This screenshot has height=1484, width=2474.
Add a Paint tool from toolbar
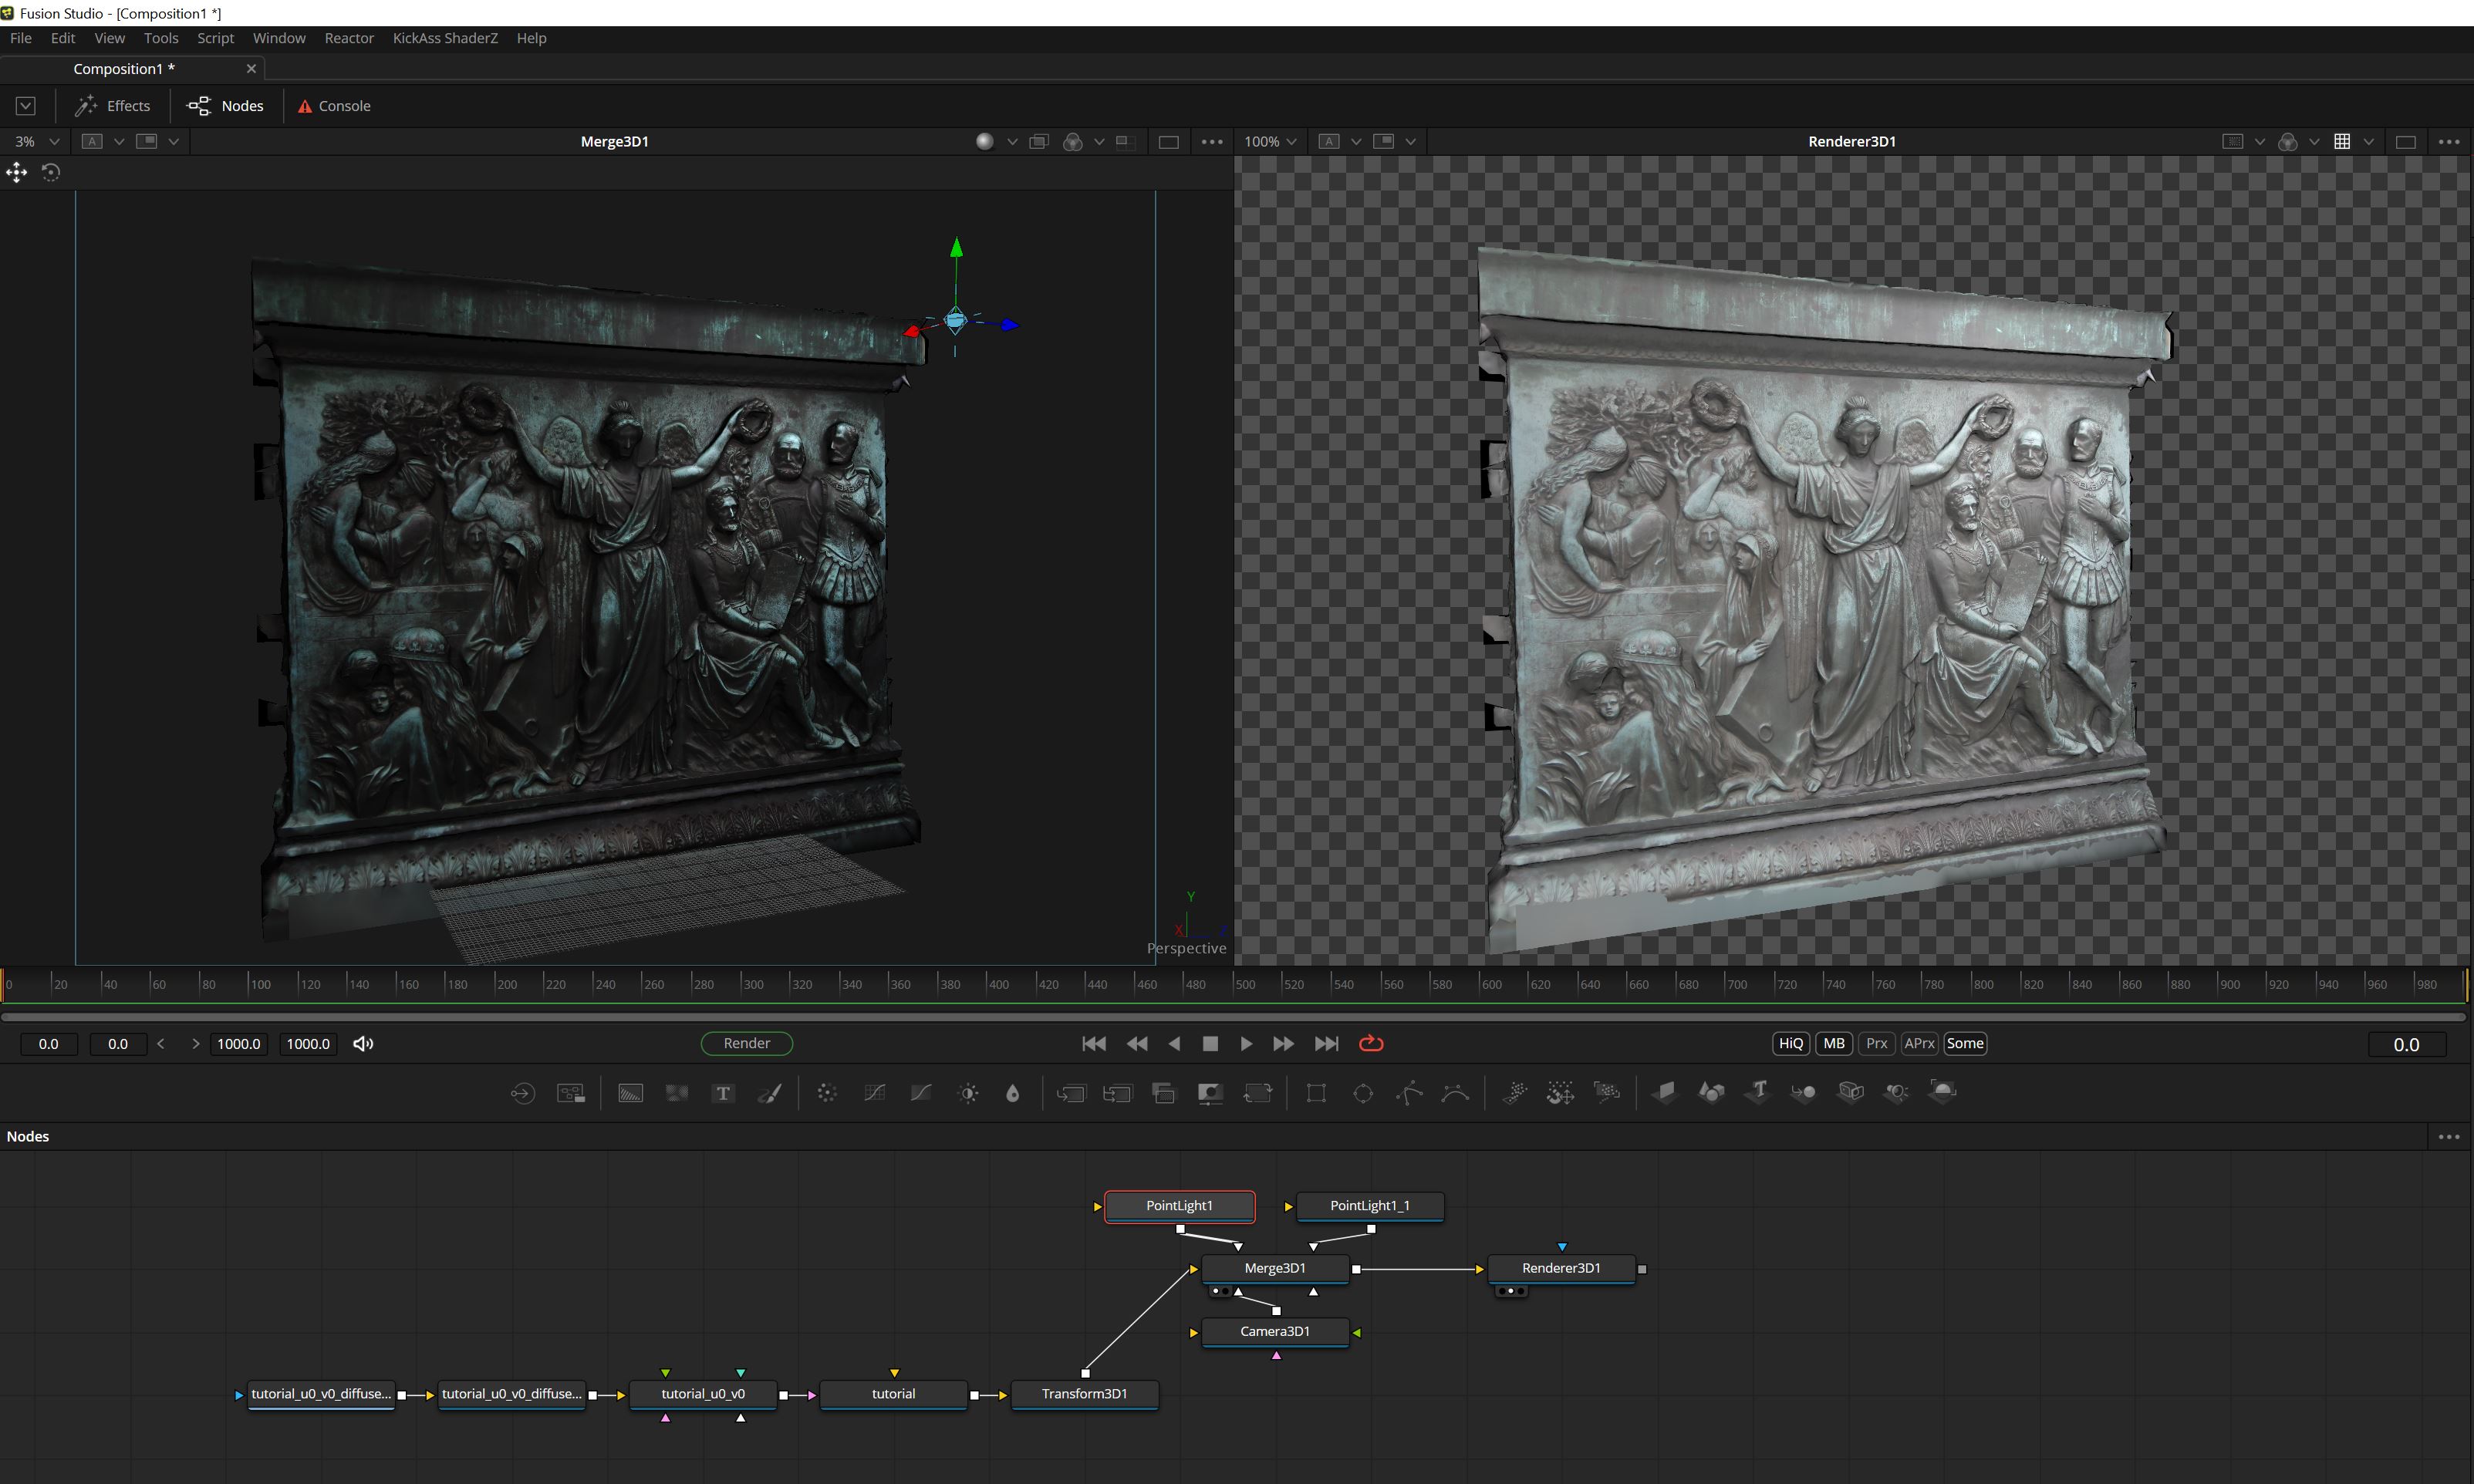[x=770, y=1093]
